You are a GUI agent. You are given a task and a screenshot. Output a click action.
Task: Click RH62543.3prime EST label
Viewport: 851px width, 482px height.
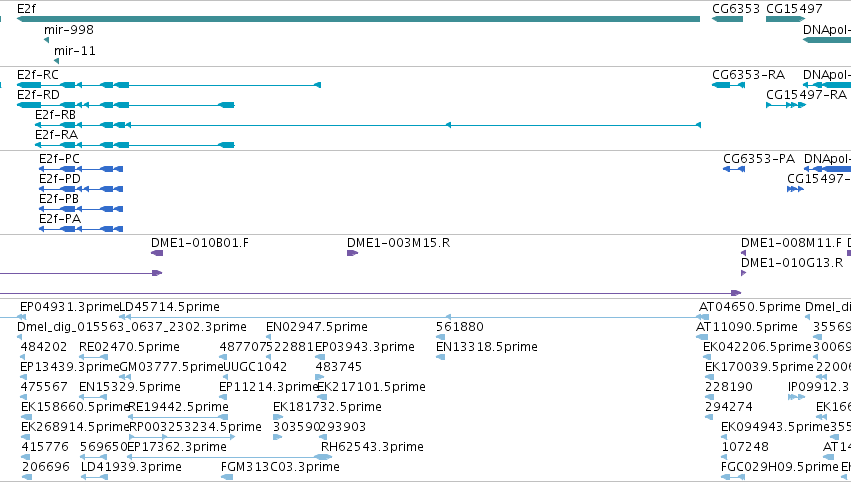372,447
